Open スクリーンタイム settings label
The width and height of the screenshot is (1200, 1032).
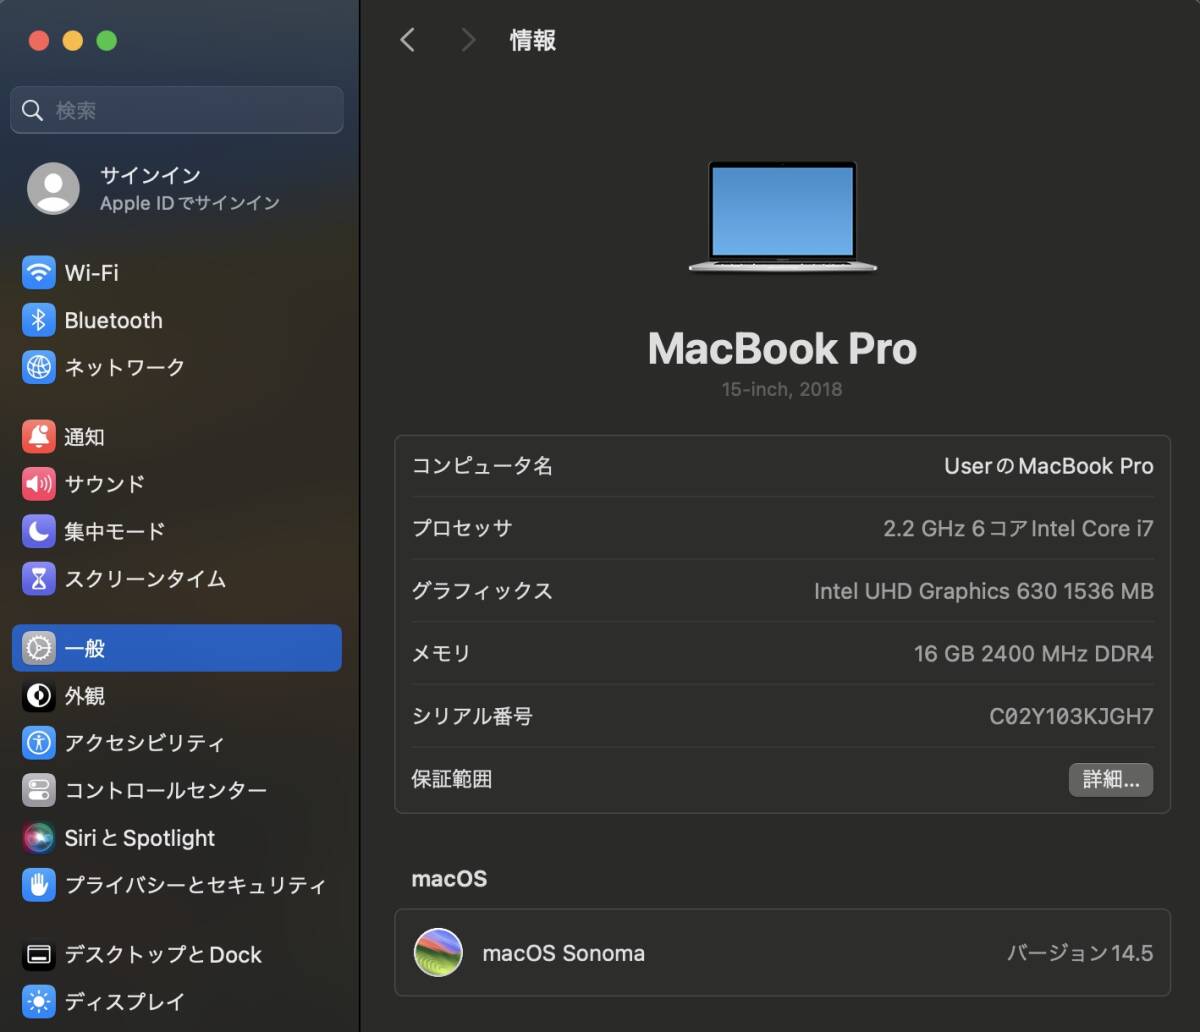(x=145, y=579)
